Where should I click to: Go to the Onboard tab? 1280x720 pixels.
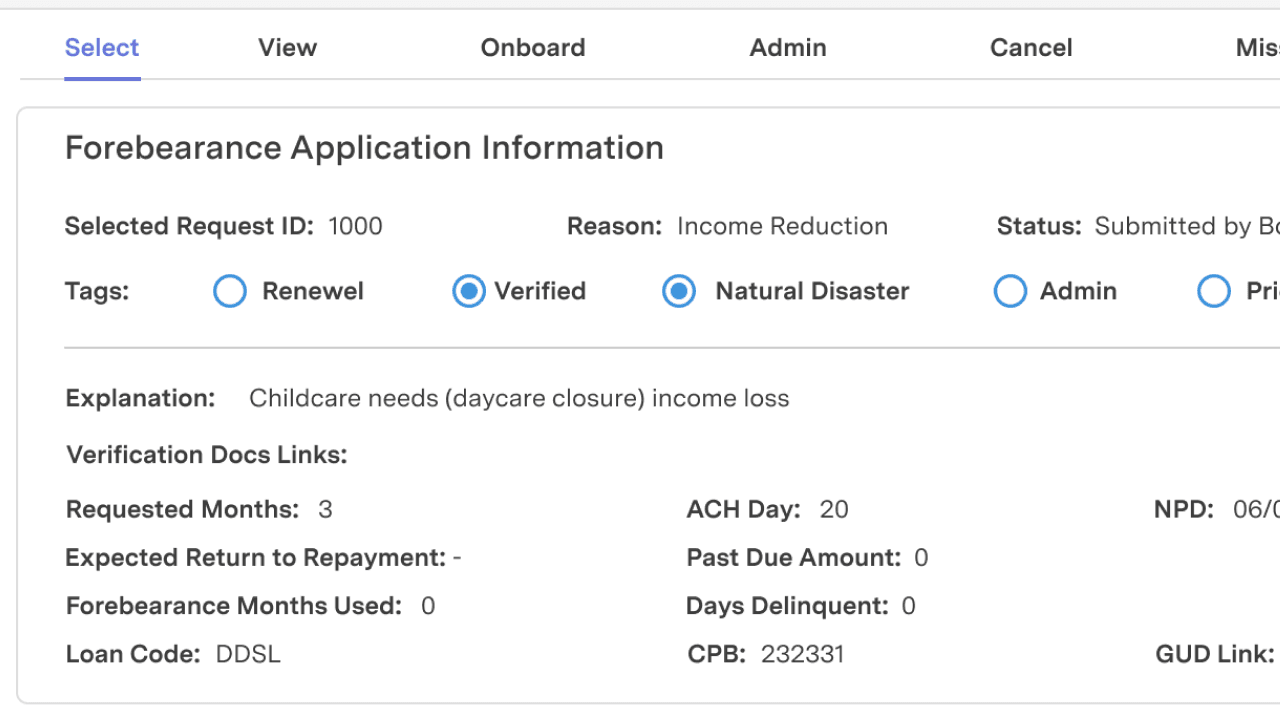point(533,48)
